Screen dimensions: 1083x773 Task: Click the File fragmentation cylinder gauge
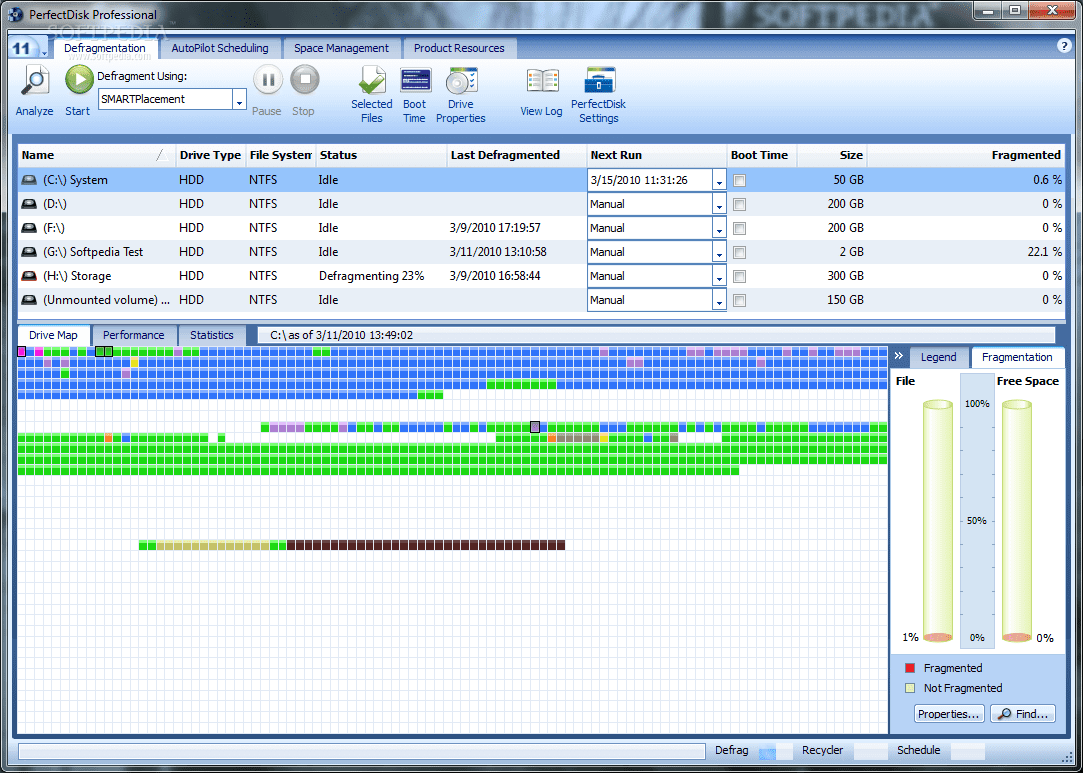(x=937, y=522)
